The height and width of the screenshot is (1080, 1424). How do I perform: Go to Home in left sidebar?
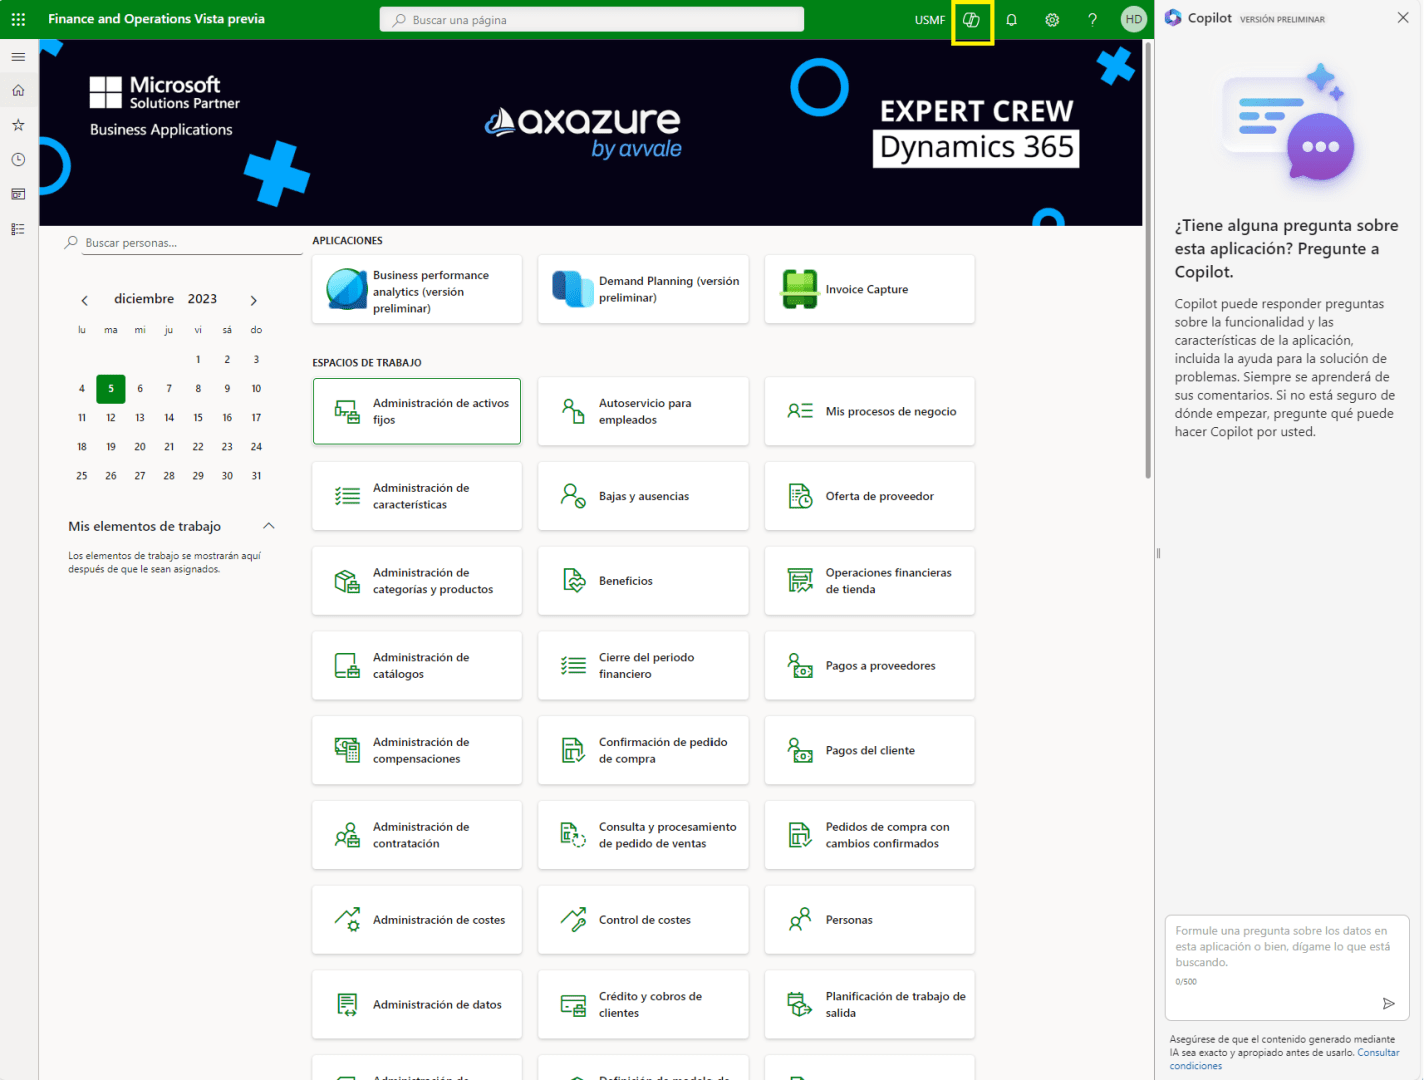(18, 91)
